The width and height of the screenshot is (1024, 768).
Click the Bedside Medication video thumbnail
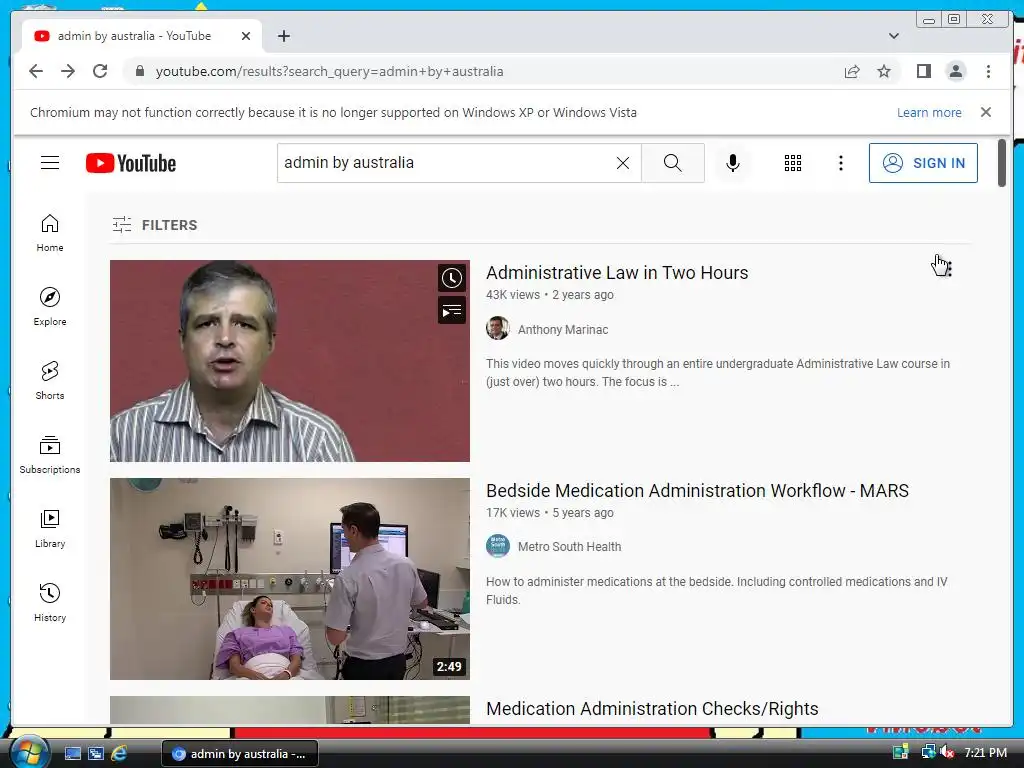(x=289, y=579)
